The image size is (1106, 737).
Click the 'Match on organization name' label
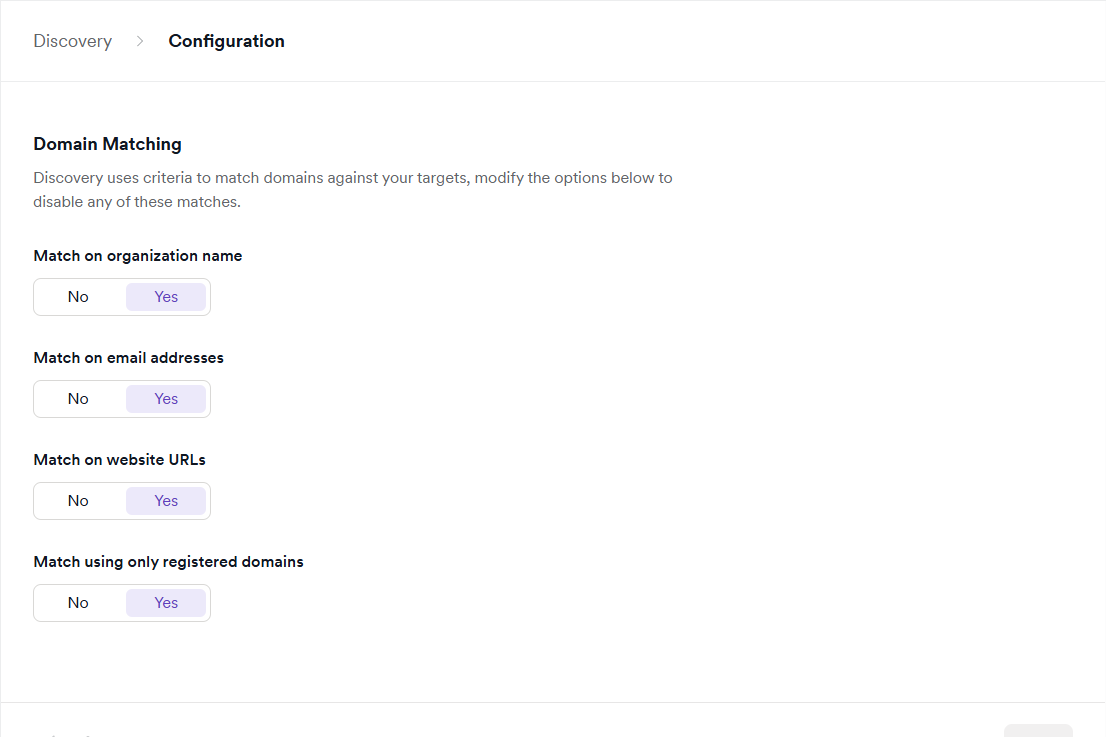tap(137, 256)
